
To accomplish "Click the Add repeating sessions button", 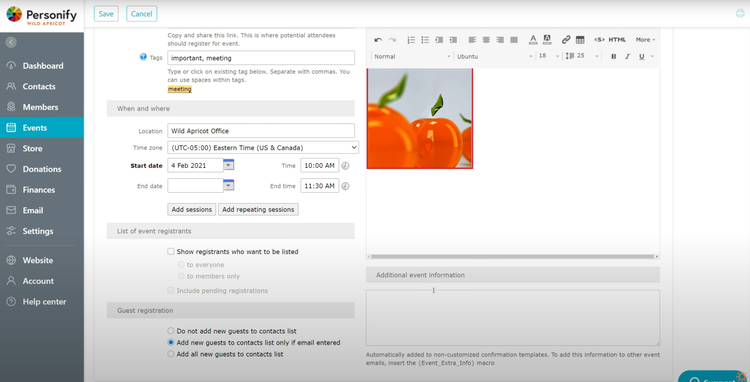I will click(258, 209).
